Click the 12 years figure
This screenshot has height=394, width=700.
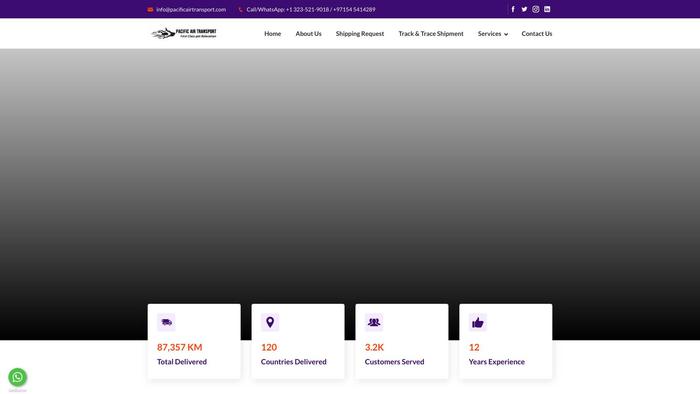[474, 347]
